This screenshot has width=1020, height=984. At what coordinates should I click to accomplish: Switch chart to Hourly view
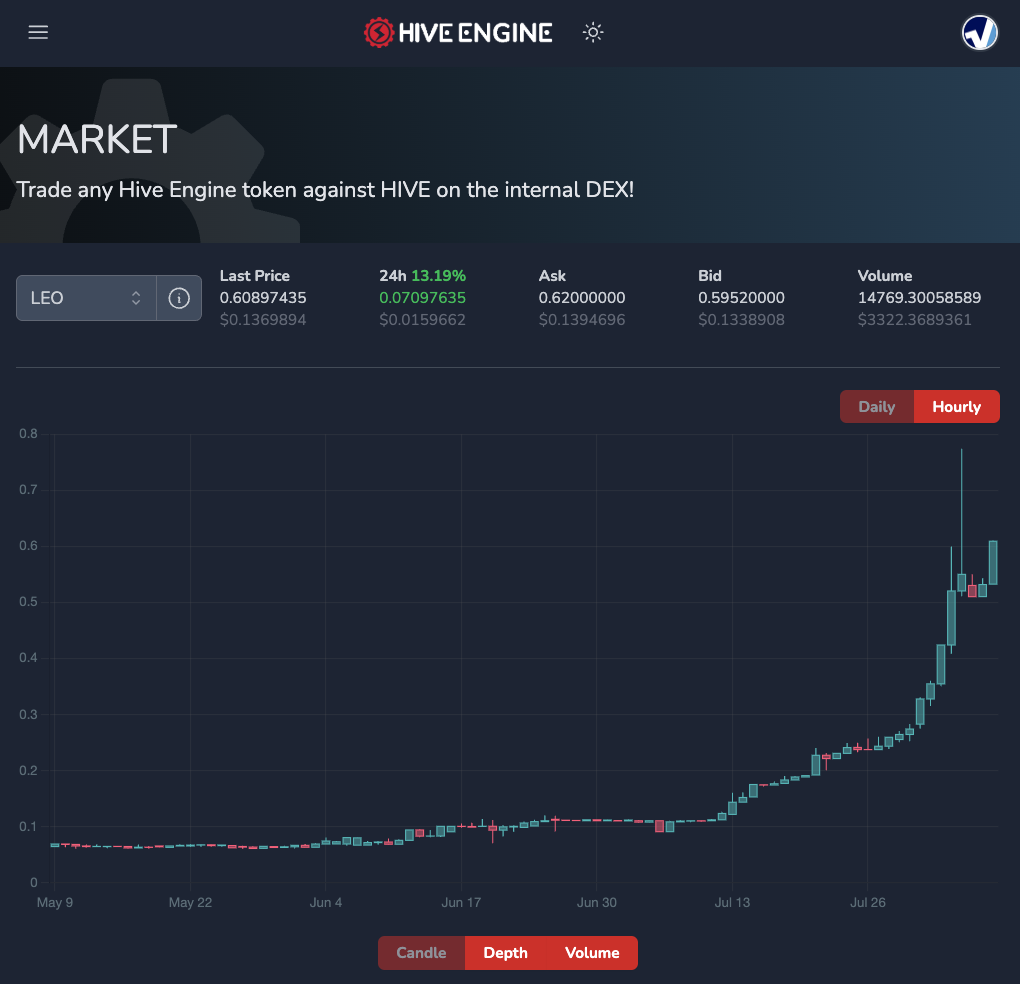click(956, 406)
